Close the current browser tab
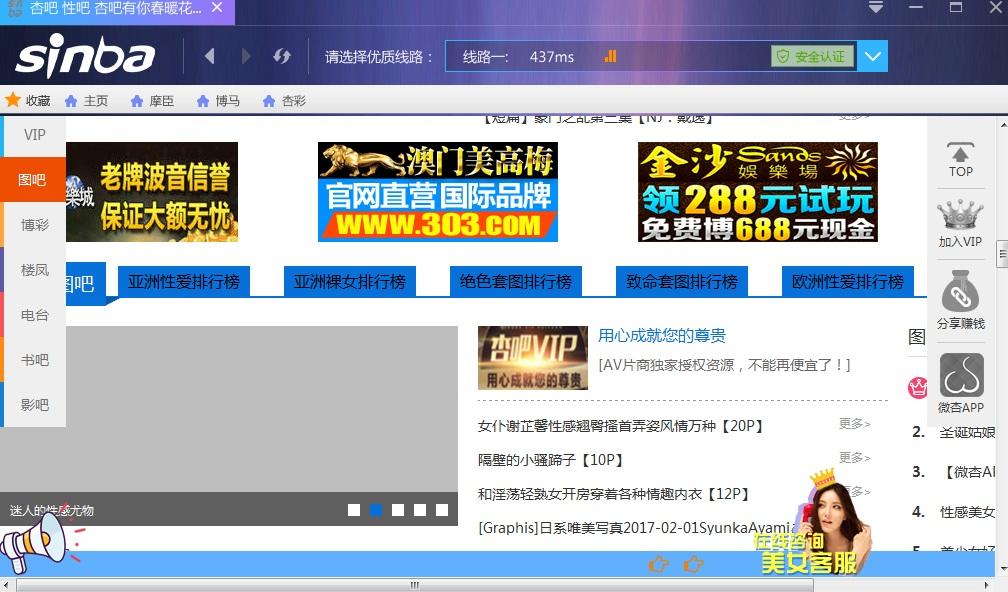Viewport: 1008px width, 592px height. pyautogui.click(x=217, y=8)
